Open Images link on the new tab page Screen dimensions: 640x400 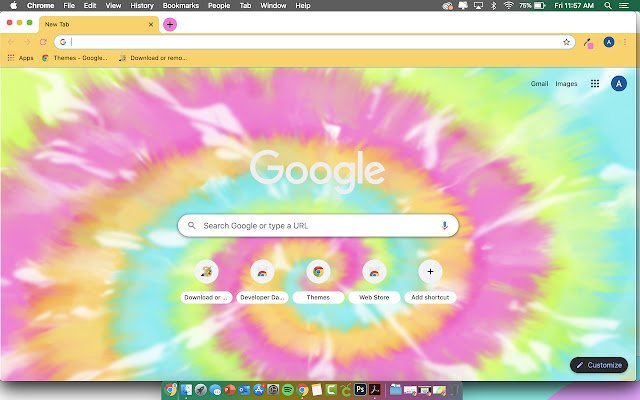click(566, 84)
